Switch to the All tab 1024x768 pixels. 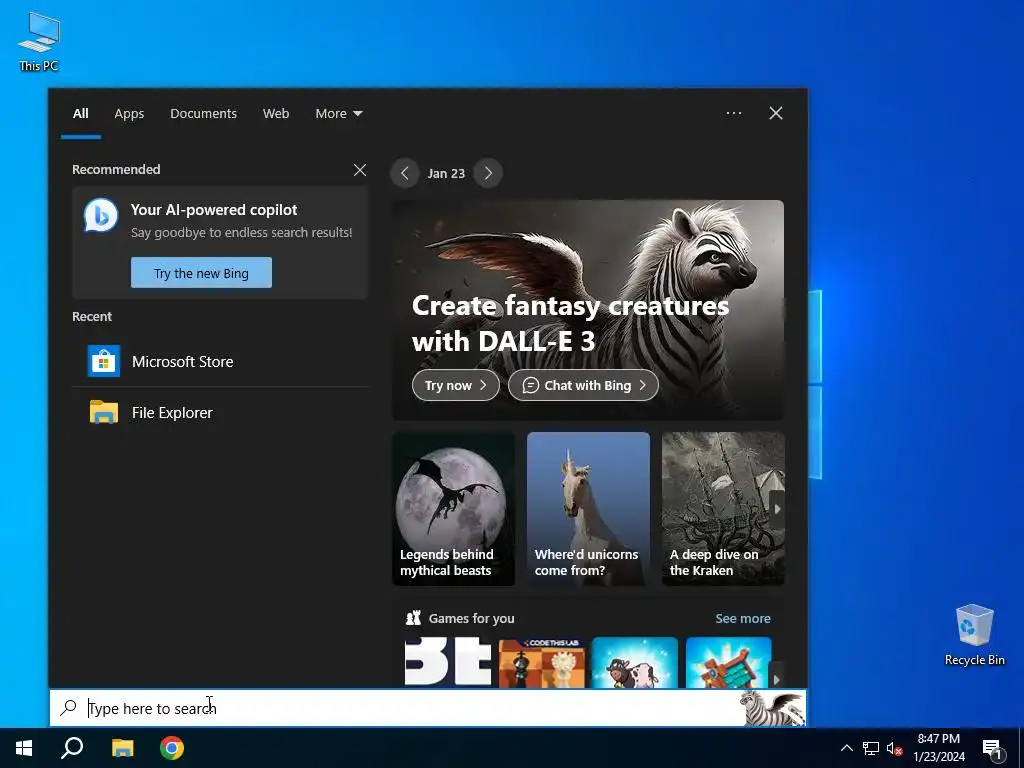[80, 114]
